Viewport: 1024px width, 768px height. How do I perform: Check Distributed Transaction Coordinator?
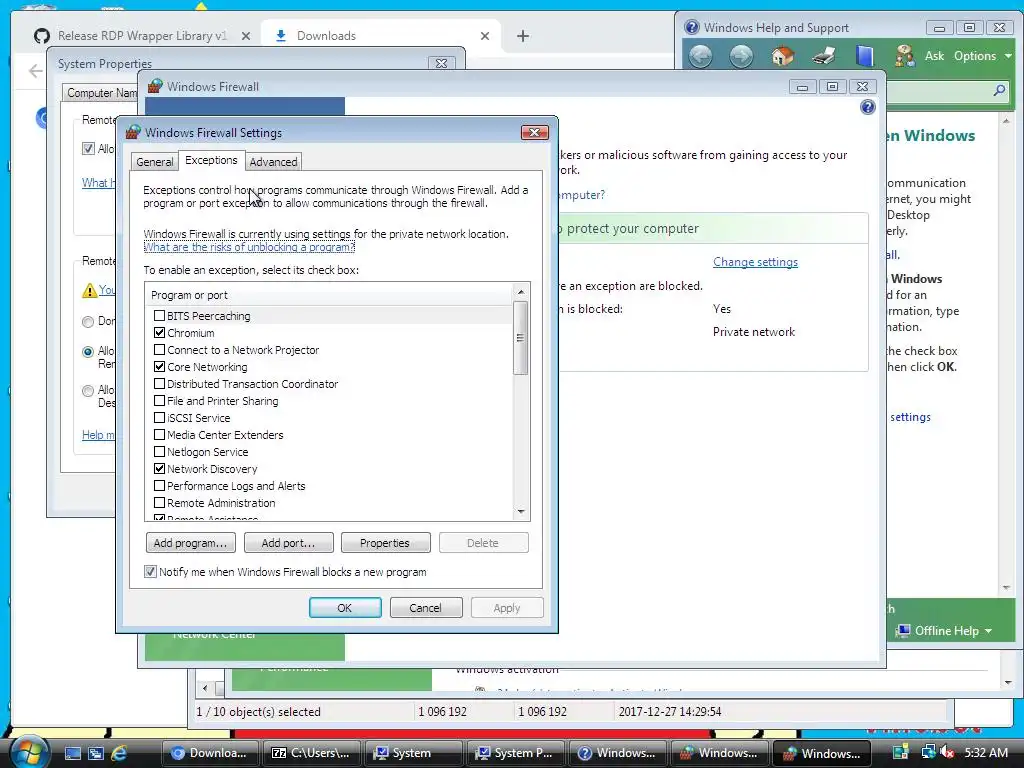pos(159,383)
